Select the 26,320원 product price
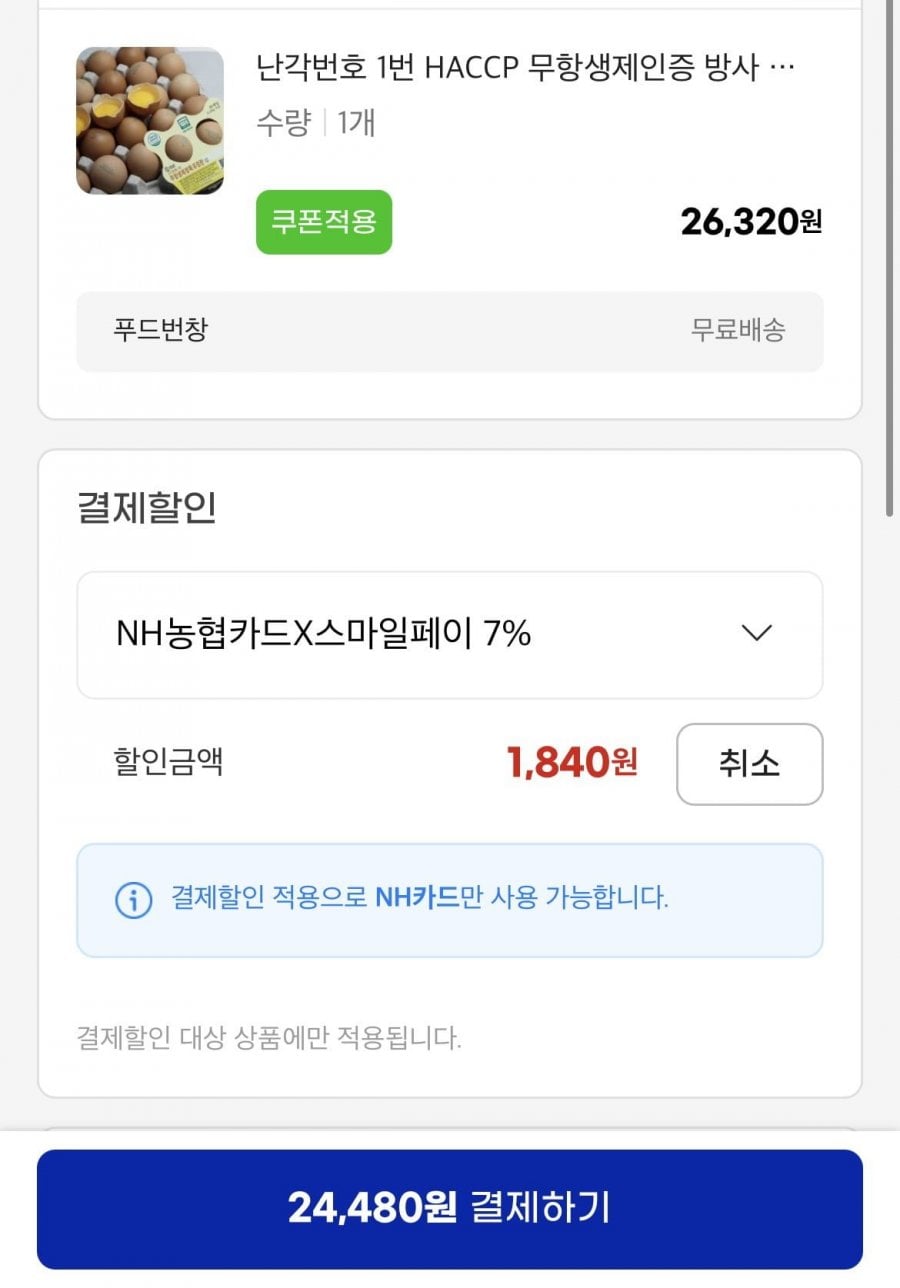Screen dimensions: 900x1288 tap(751, 222)
